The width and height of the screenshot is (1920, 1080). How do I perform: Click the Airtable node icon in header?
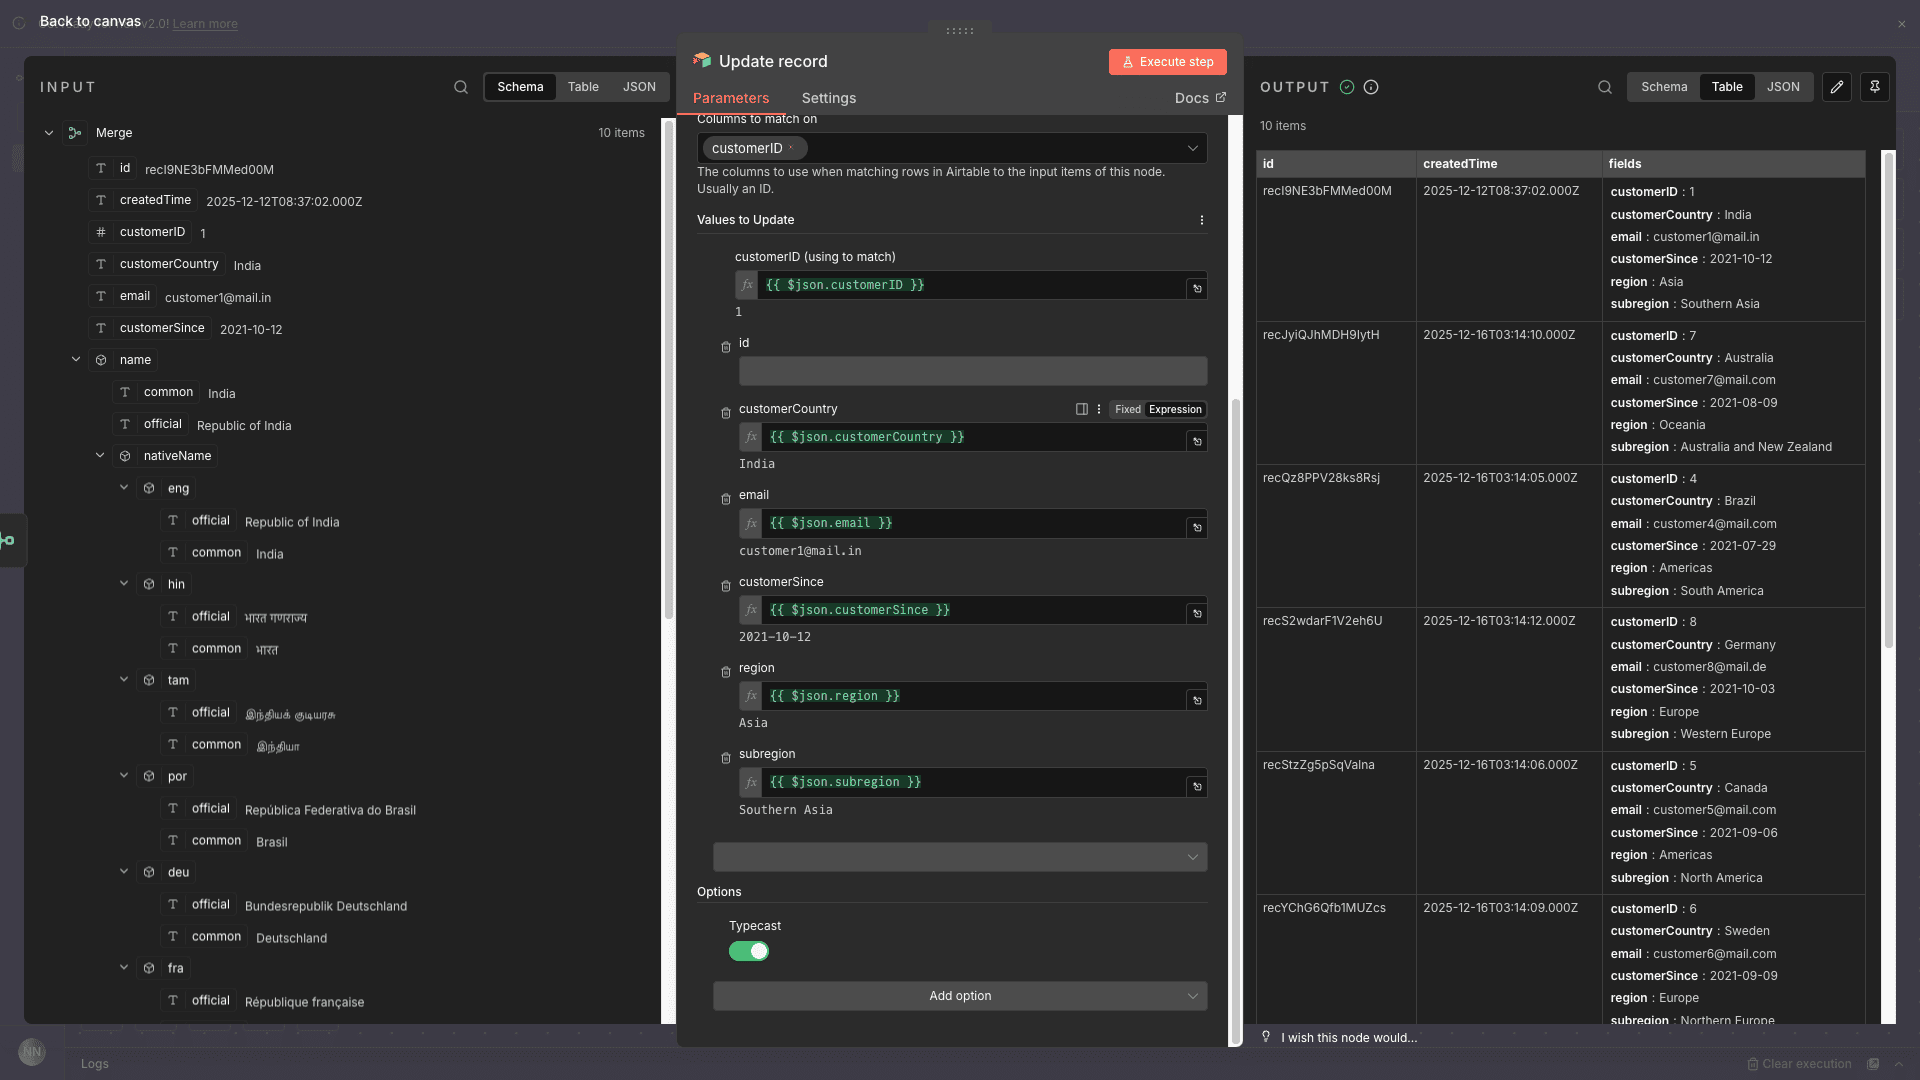702,61
